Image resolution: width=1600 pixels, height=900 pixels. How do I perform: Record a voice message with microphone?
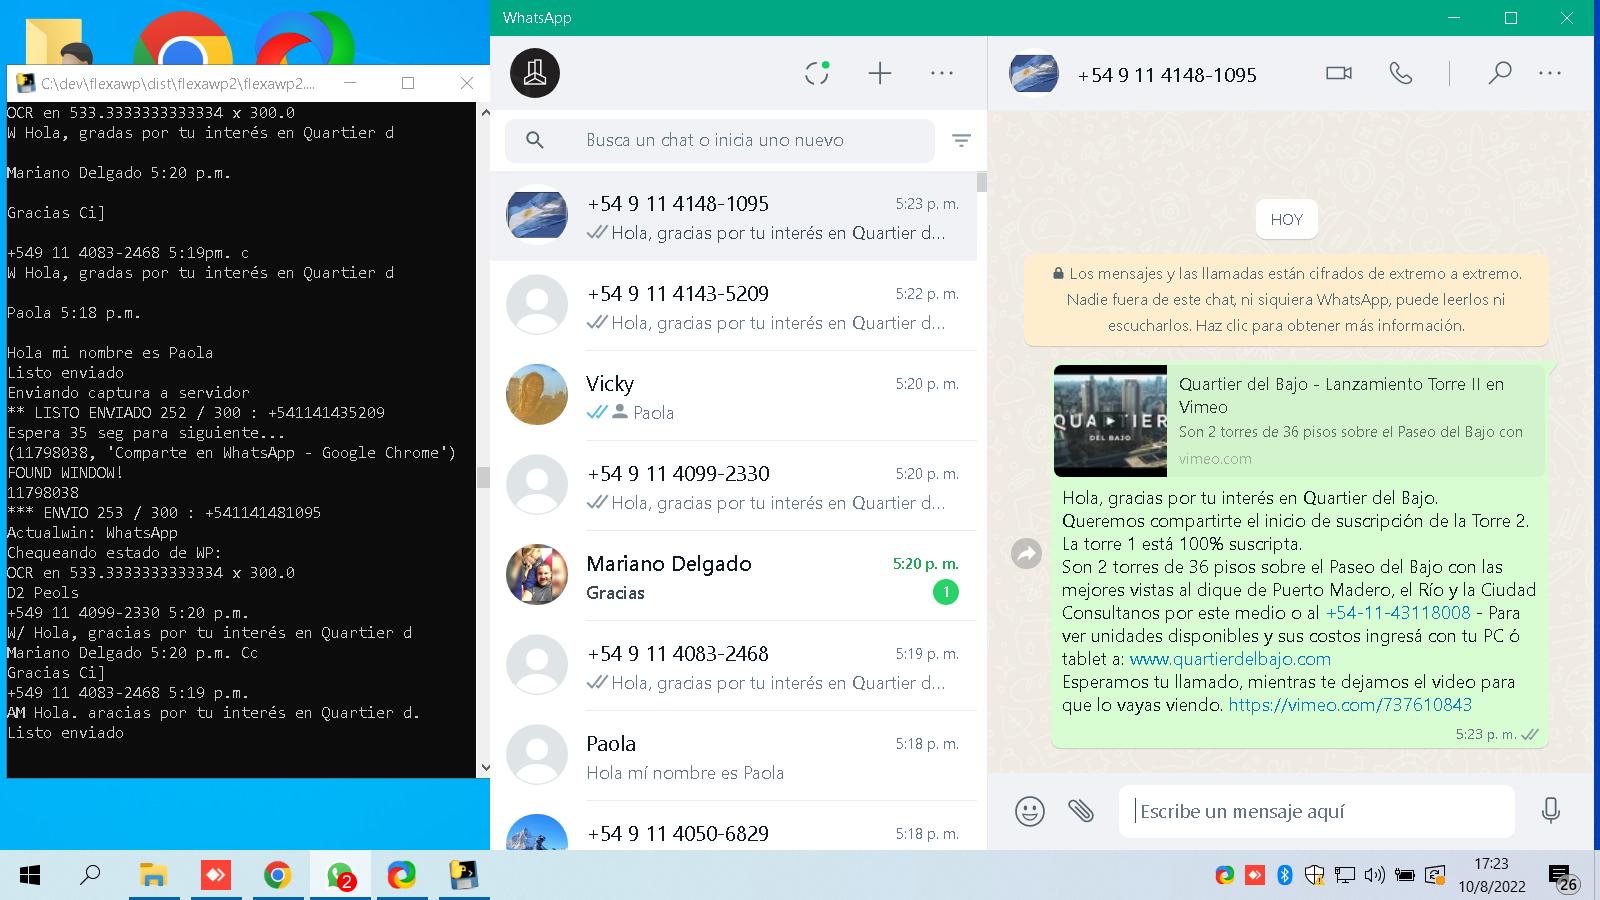point(1551,811)
